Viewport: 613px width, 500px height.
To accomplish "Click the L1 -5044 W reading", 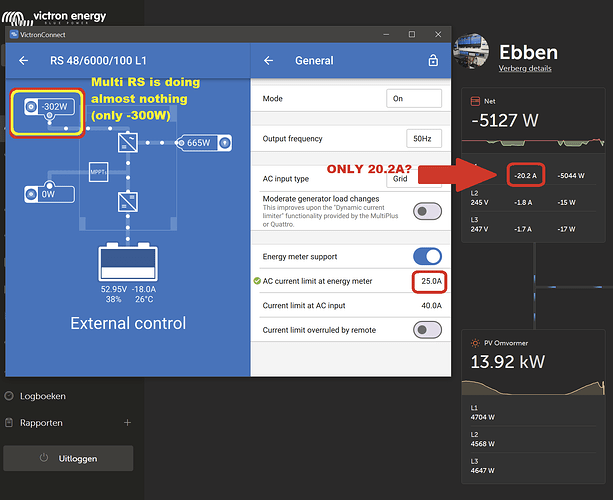I will coord(571,176).
